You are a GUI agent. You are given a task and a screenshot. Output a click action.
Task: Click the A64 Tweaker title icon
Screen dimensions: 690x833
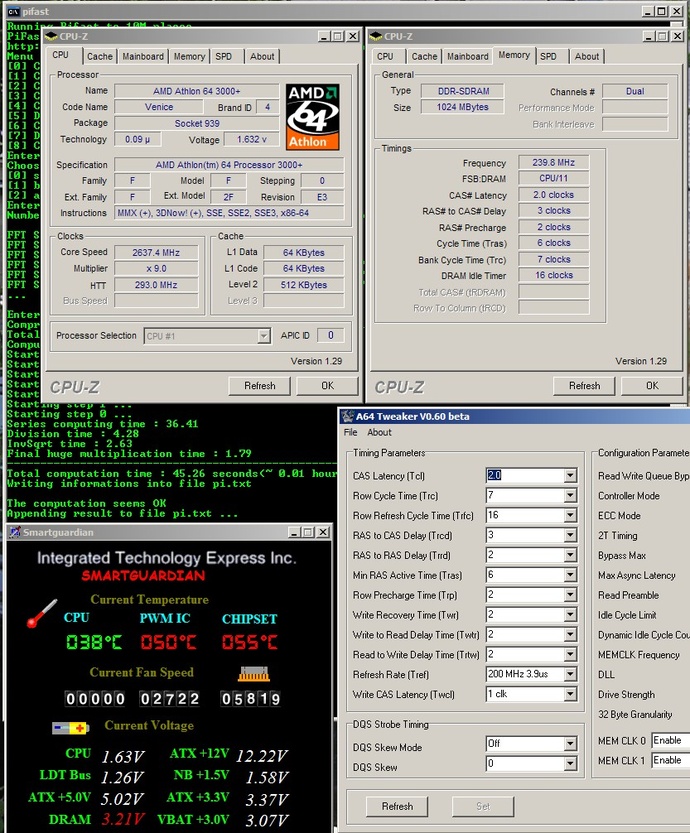[x=347, y=416]
